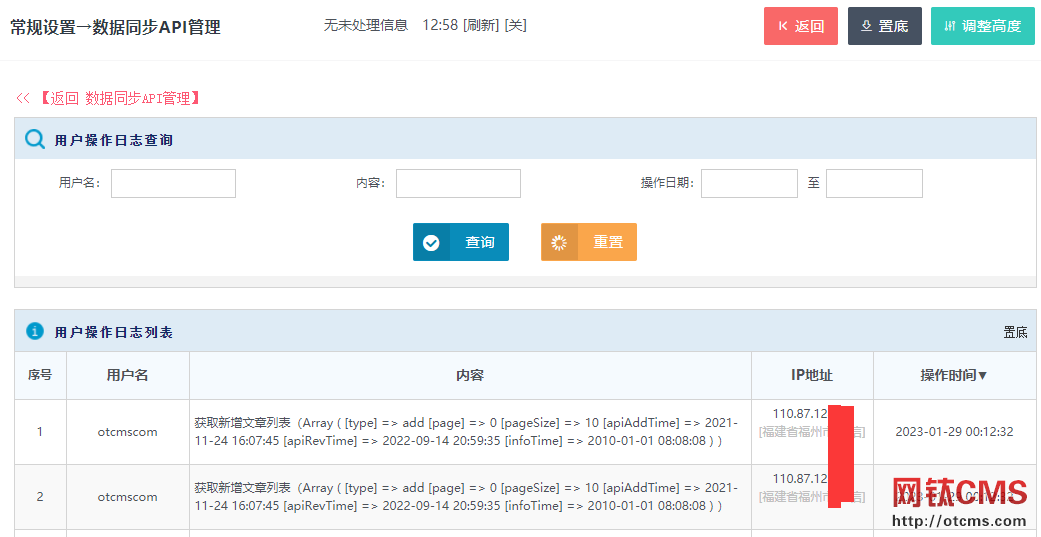
Task: Click the 无未处理信息 status text
Action: 366,25
